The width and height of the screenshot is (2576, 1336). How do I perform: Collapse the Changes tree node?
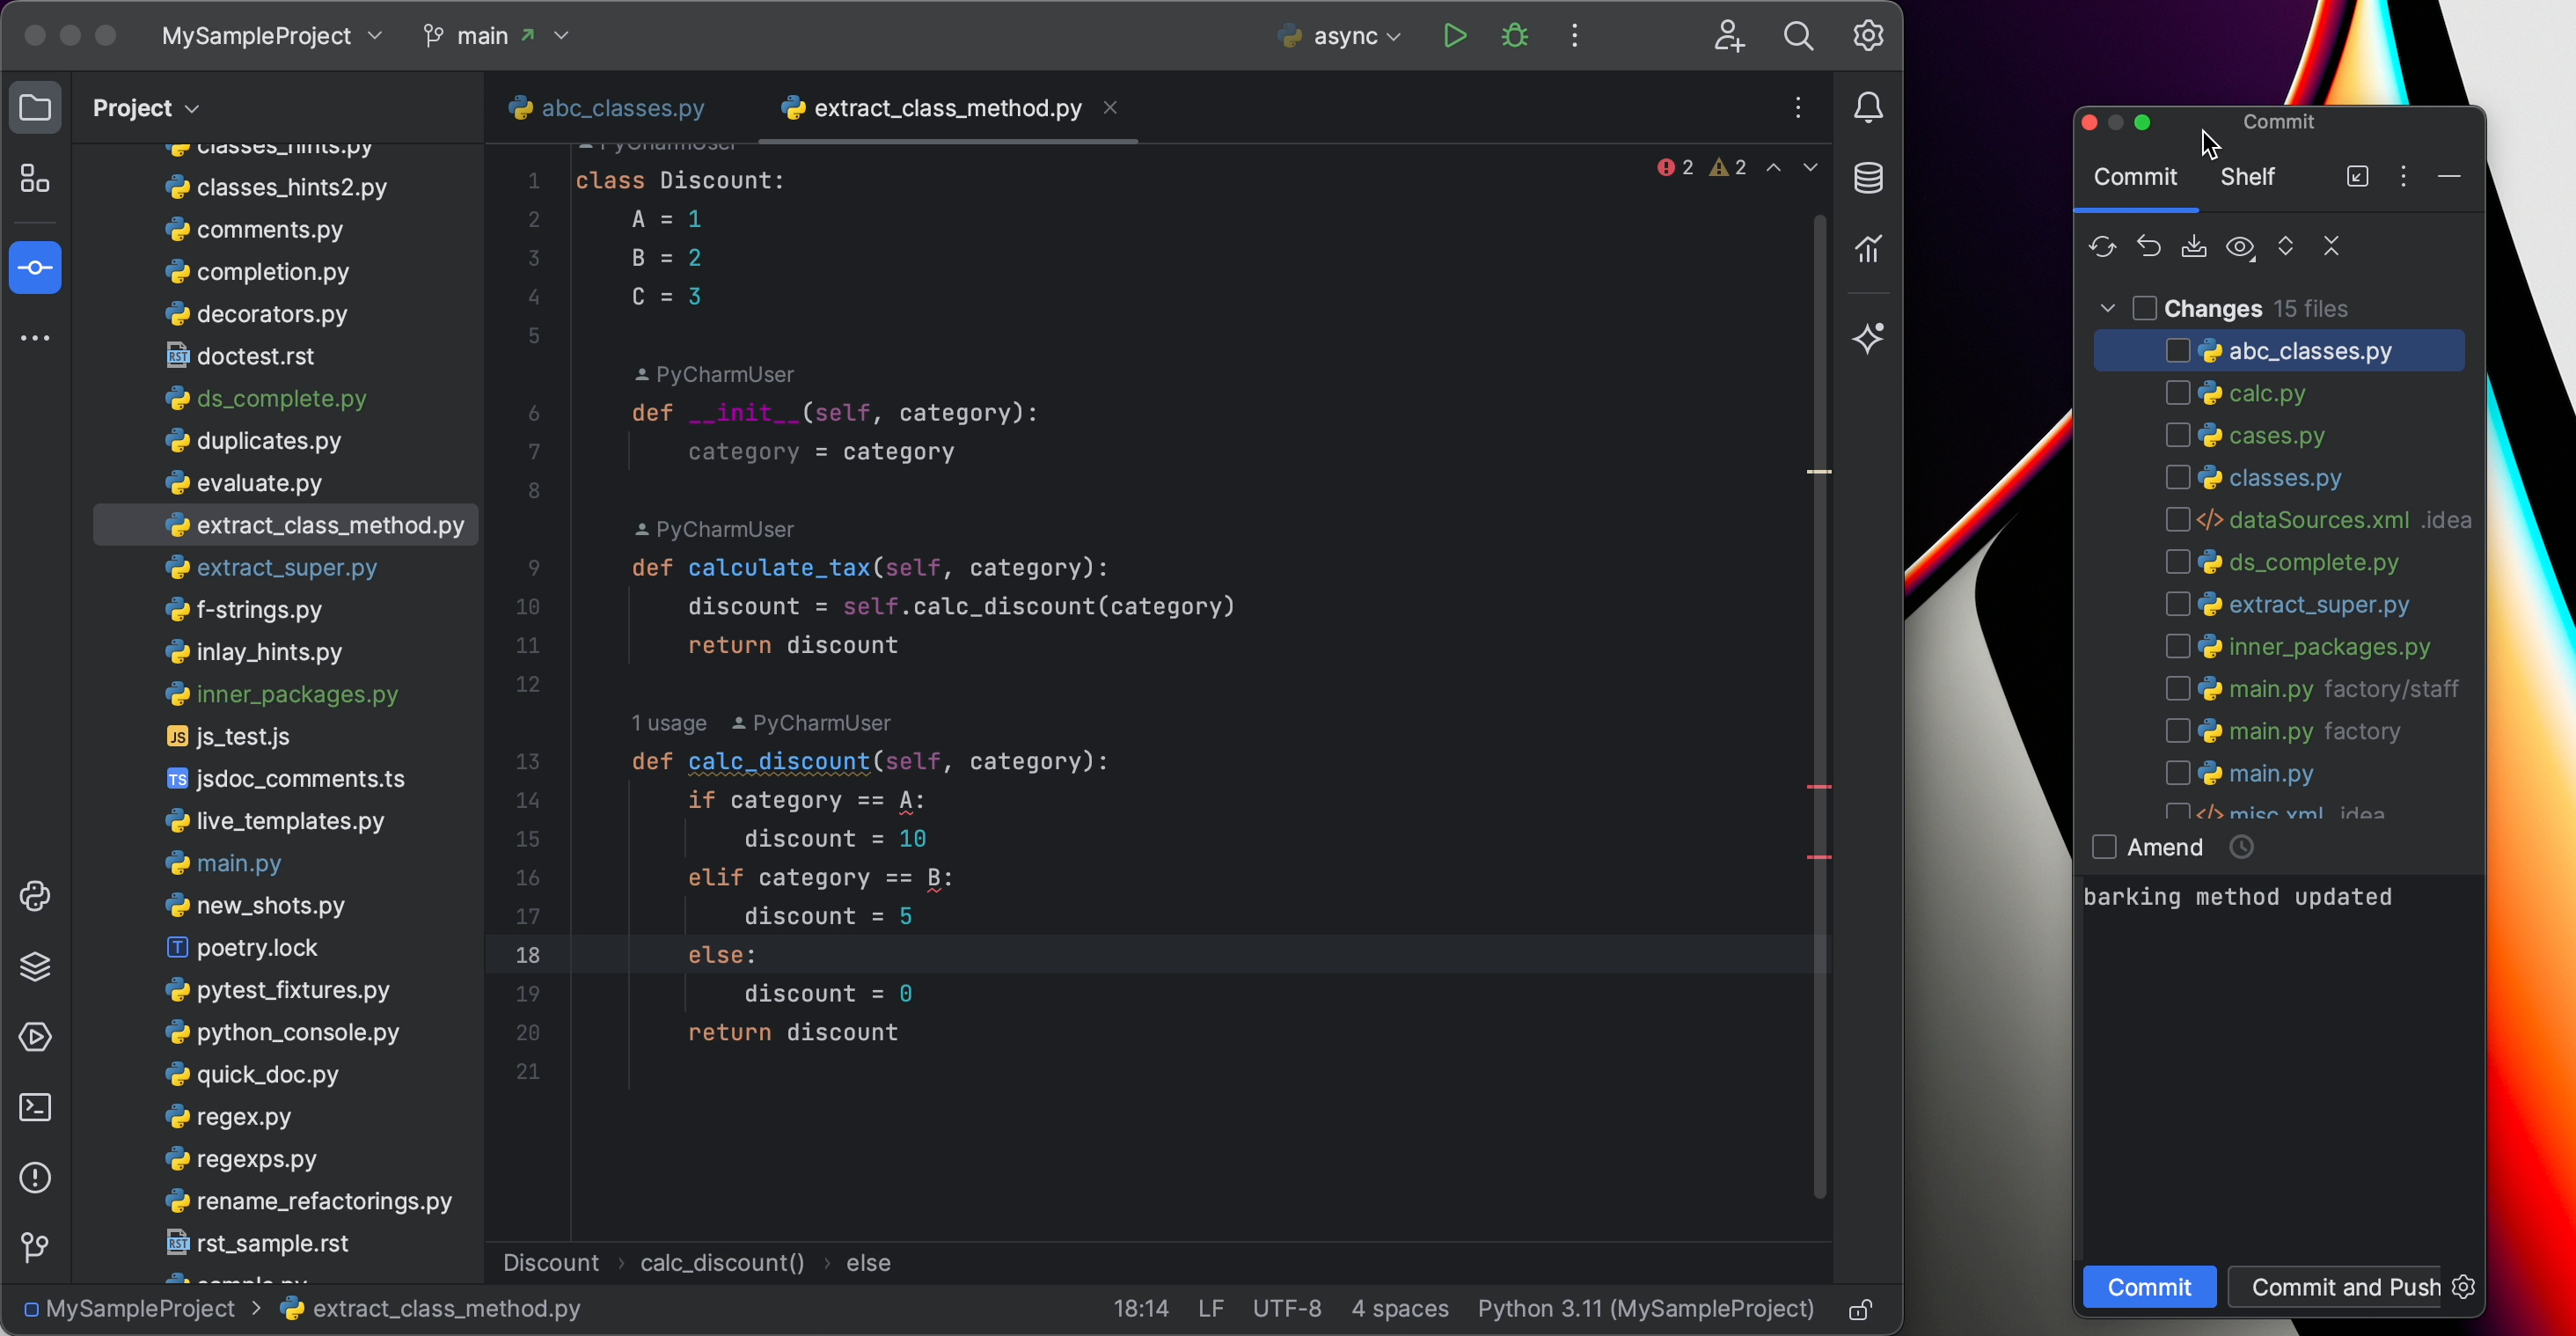2108,308
